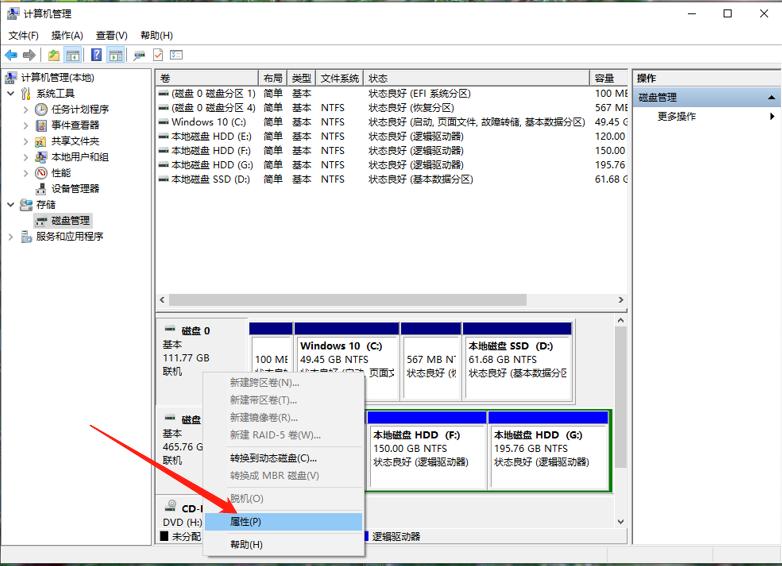Maximize the 计算机管理 window
This screenshot has width=782, height=566.
[x=728, y=13]
